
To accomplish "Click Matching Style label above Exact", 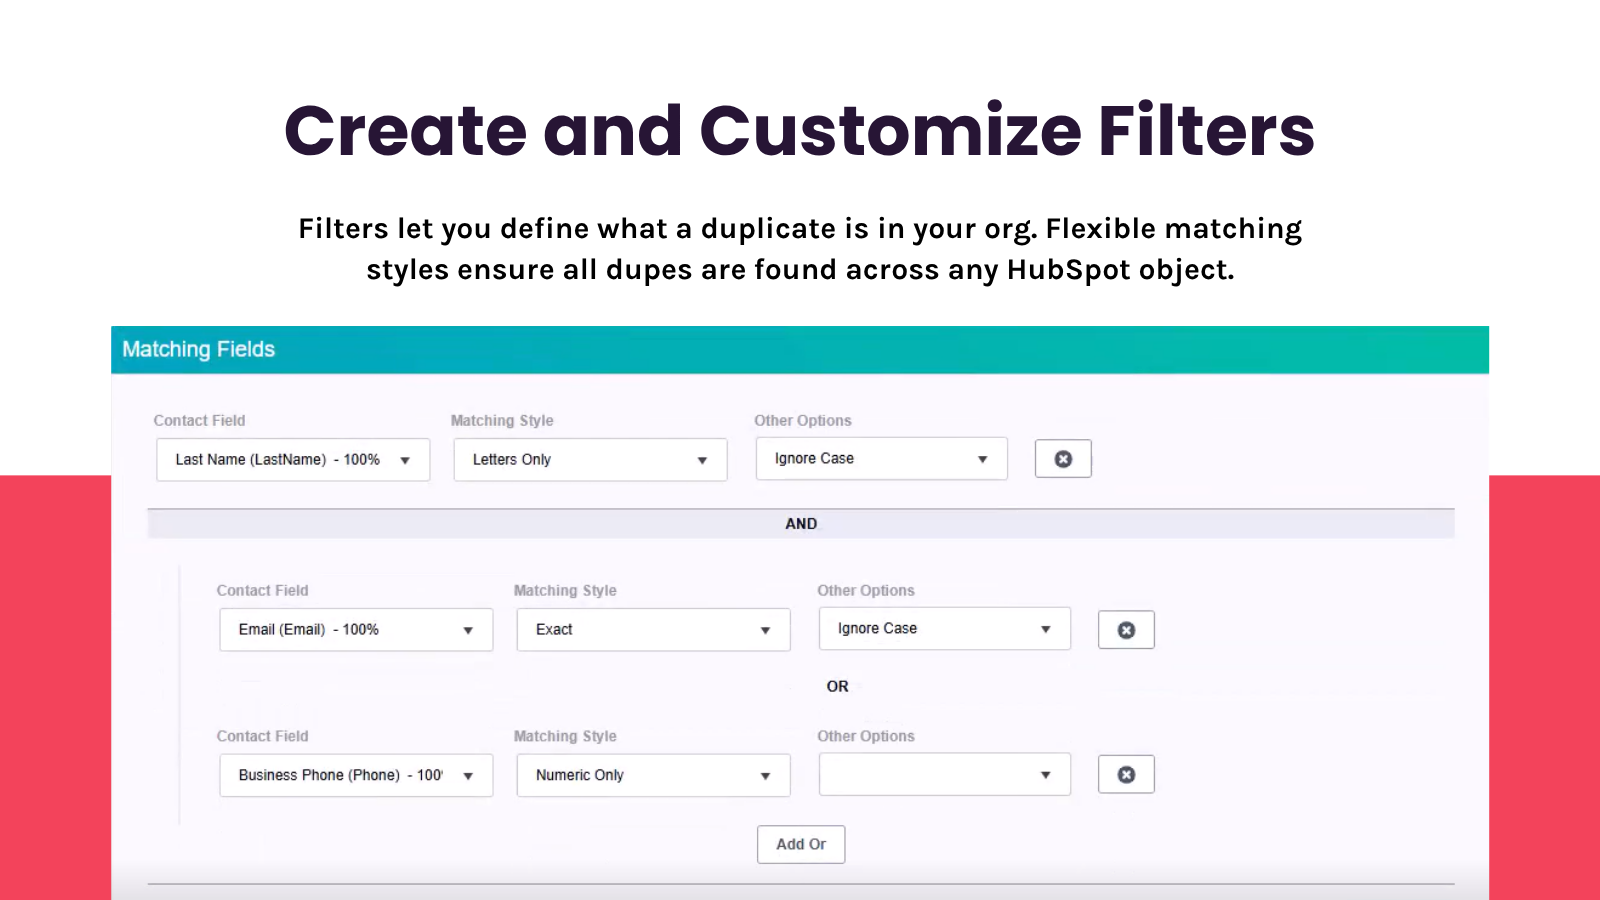I will click(x=565, y=591).
